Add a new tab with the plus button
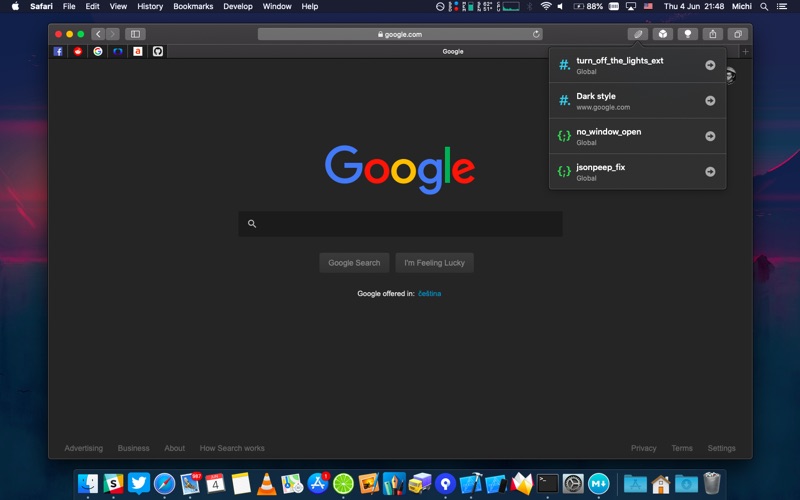 (745, 52)
